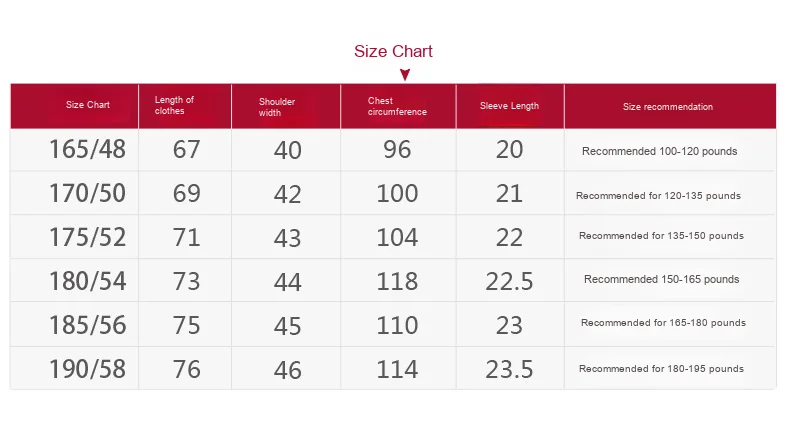Select the 165/48 size cell
This screenshot has height=442, width=790.
(x=88, y=150)
